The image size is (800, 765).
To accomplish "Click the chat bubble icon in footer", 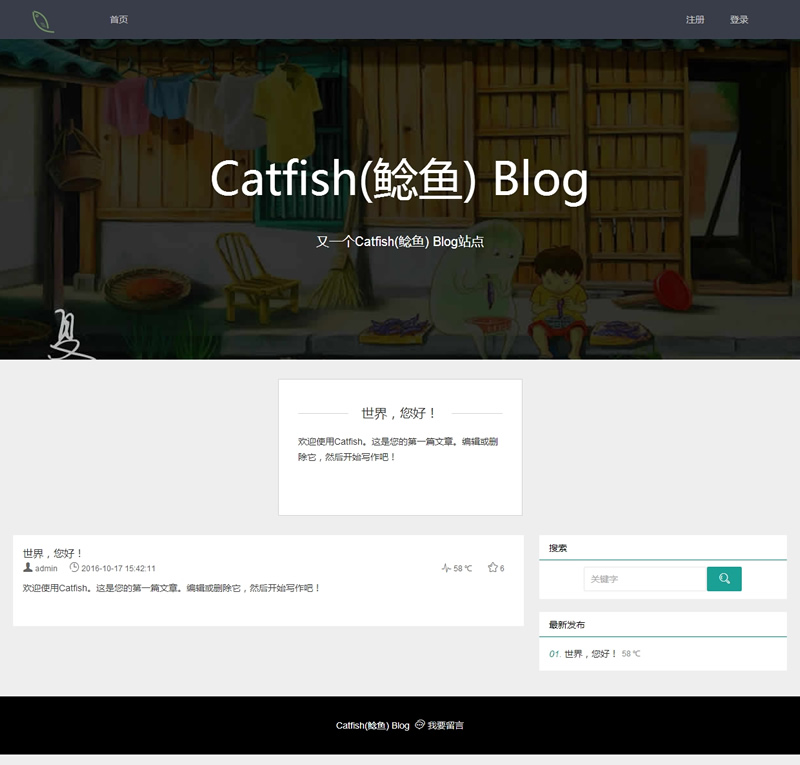I will (420, 724).
